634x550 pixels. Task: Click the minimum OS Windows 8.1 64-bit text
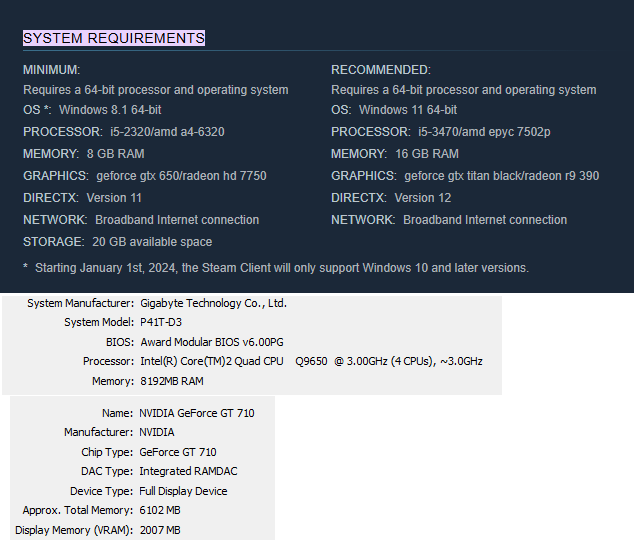pyautogui.click(x=110, y=110)
